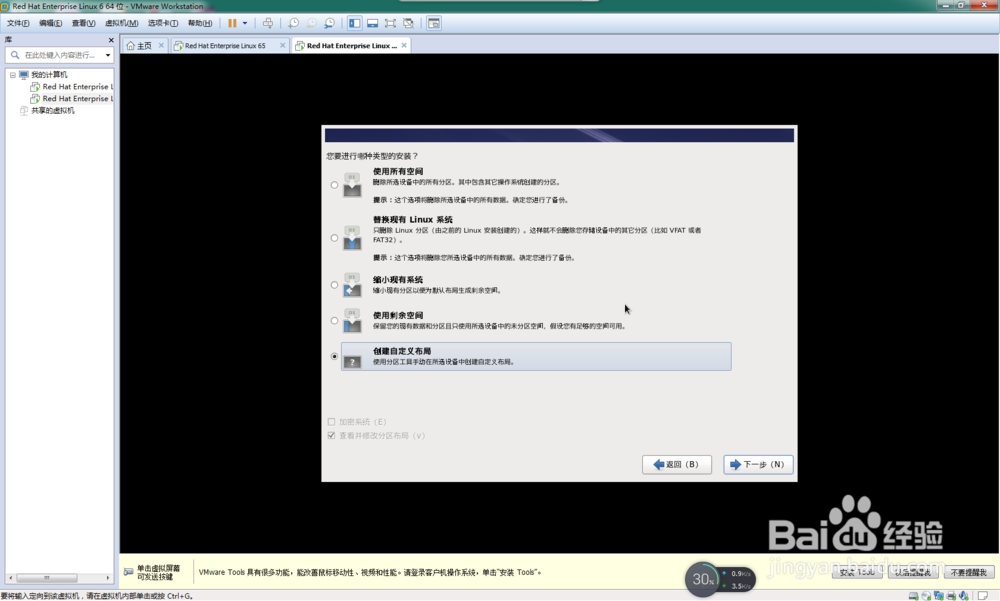
Task: Open the power options dropdown arrow
Action: pyautogui.click(x=245, y=23)
